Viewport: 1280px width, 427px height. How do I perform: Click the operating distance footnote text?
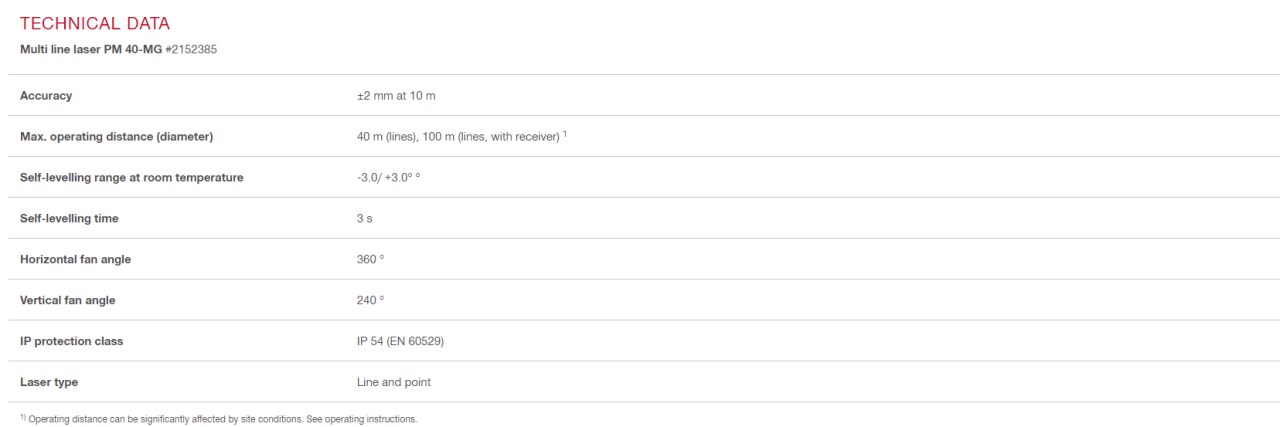(219, 418)
